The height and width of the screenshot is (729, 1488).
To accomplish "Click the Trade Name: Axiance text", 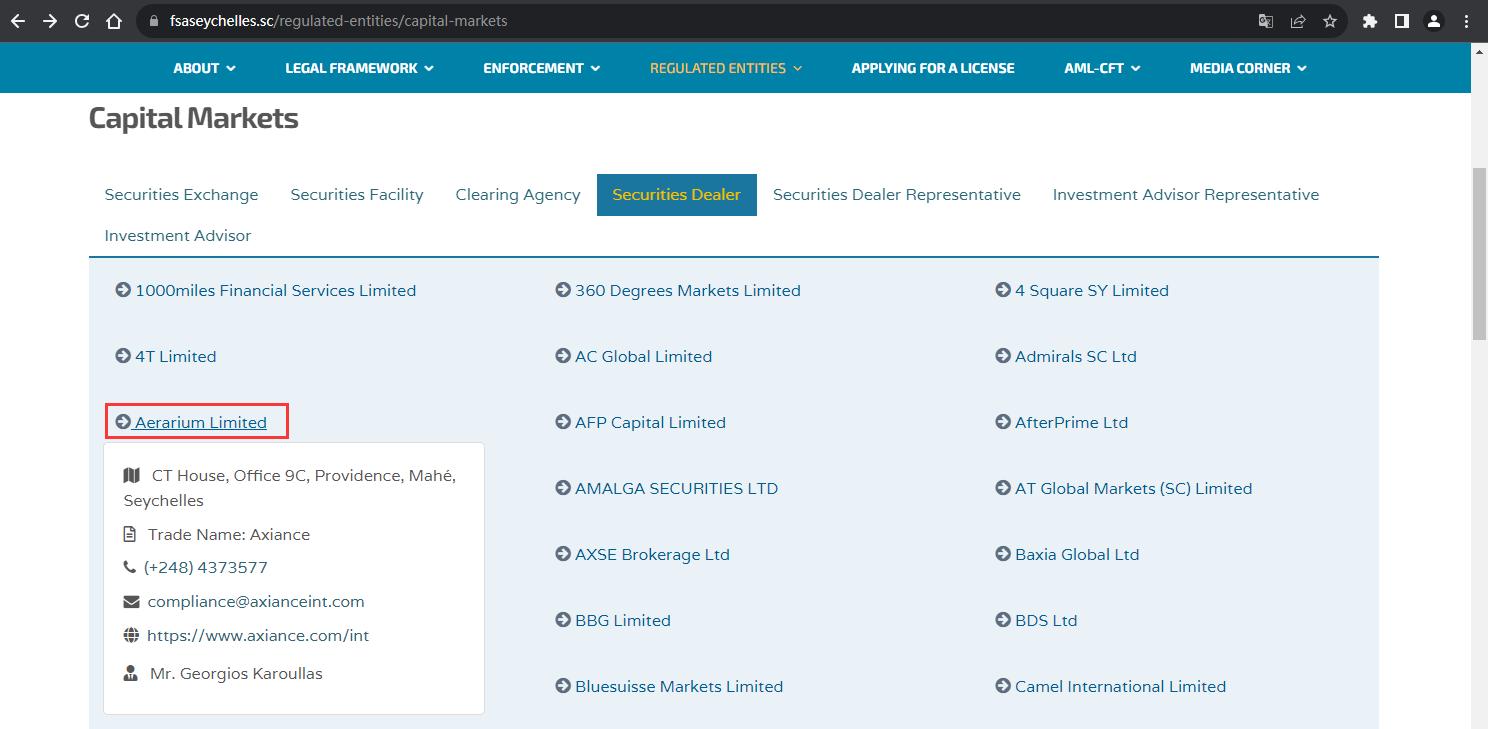I will 229,534.
